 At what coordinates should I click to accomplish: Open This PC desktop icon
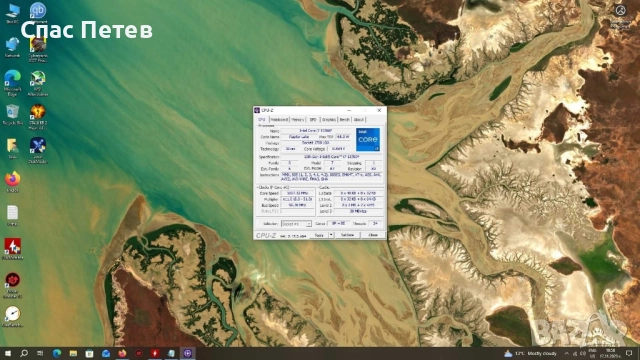(12, 13)
